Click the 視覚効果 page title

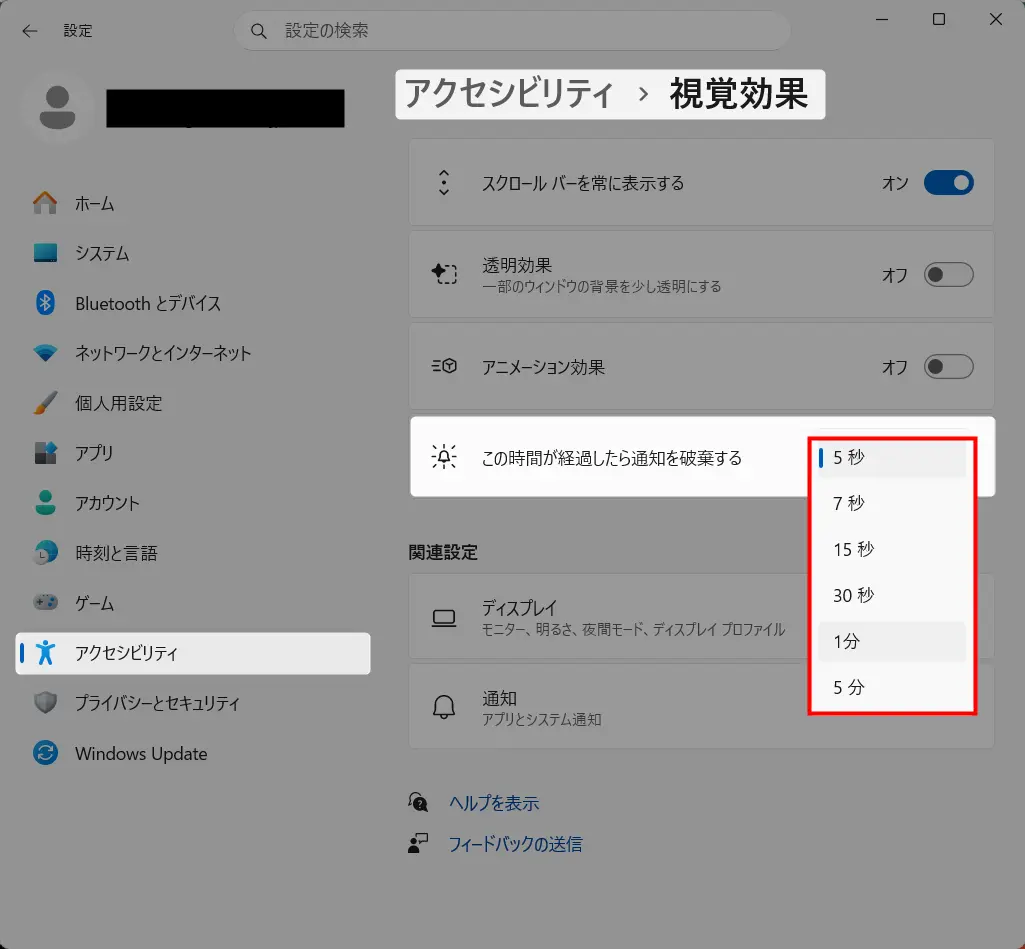pyautogui.click(x=739, y=93)
